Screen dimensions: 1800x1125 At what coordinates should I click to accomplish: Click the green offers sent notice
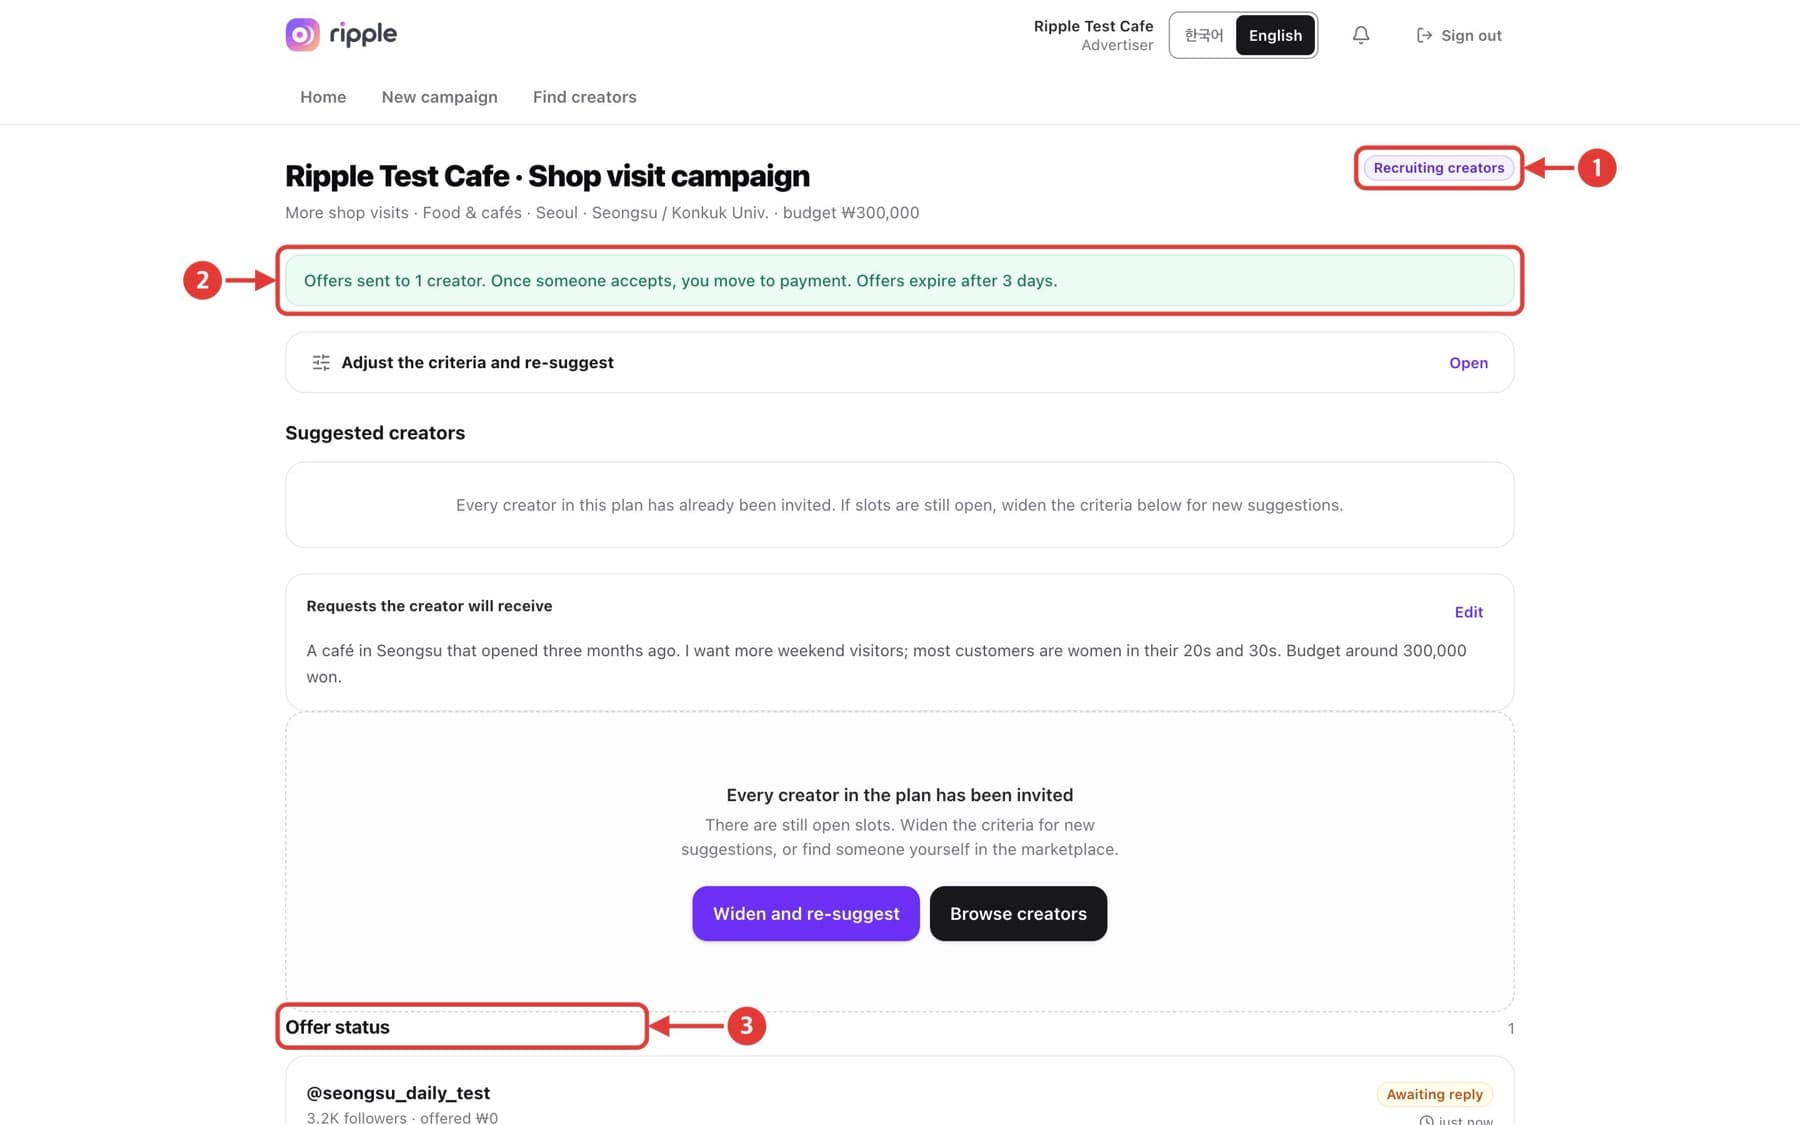[x=899, y=281]
